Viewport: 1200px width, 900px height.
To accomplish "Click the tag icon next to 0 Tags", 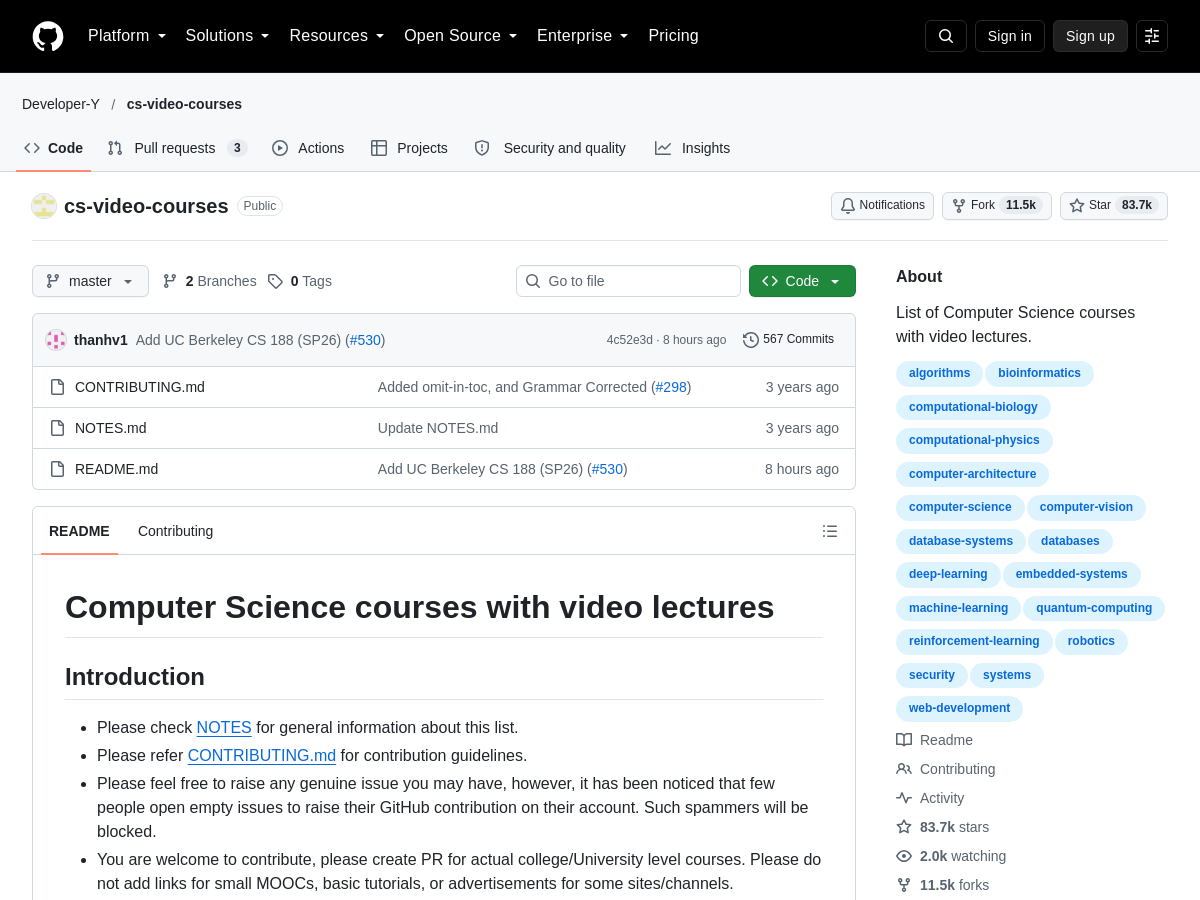I will click(x=275, y=281).
